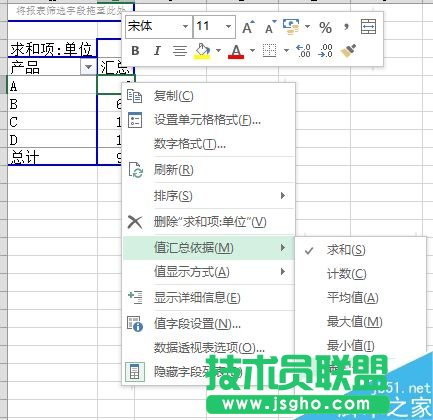The image size is (433, 420).
Task: Select row label D in pivot table
Action: point(52,139)
